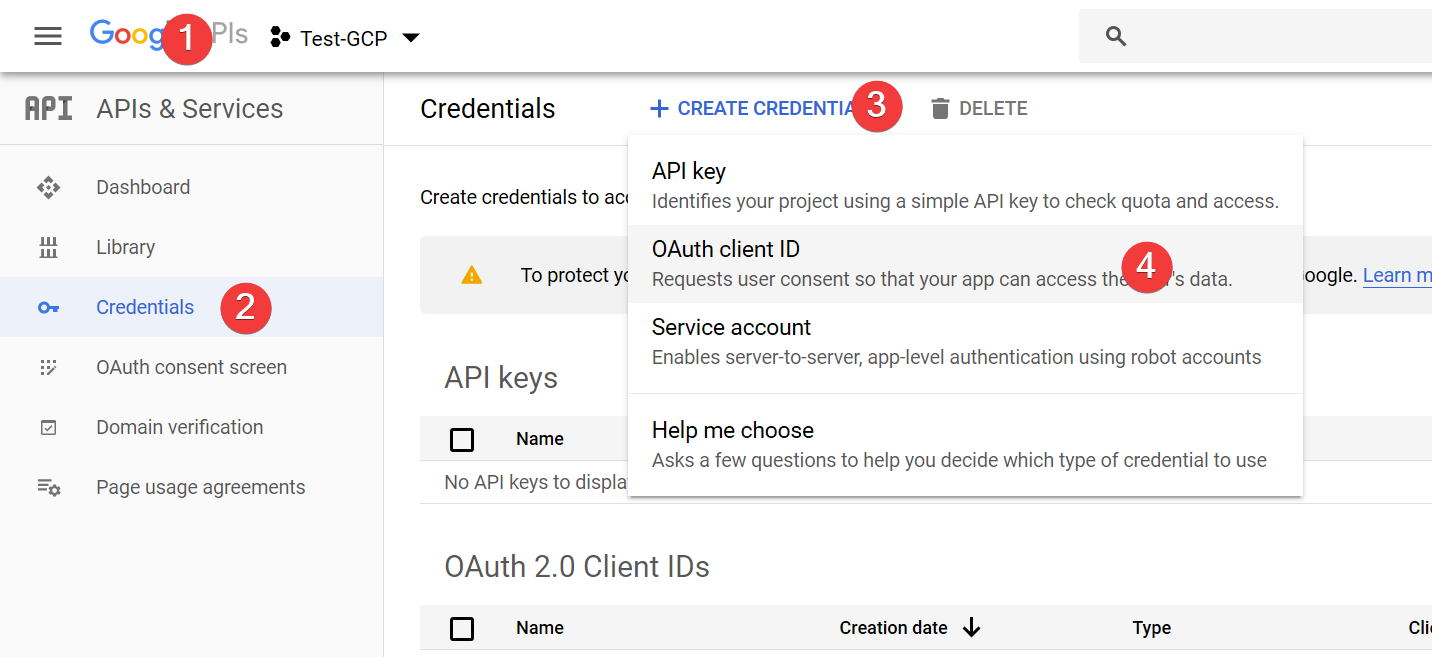
Task: Click Name column header in API keys table
Action: point(540,439)
